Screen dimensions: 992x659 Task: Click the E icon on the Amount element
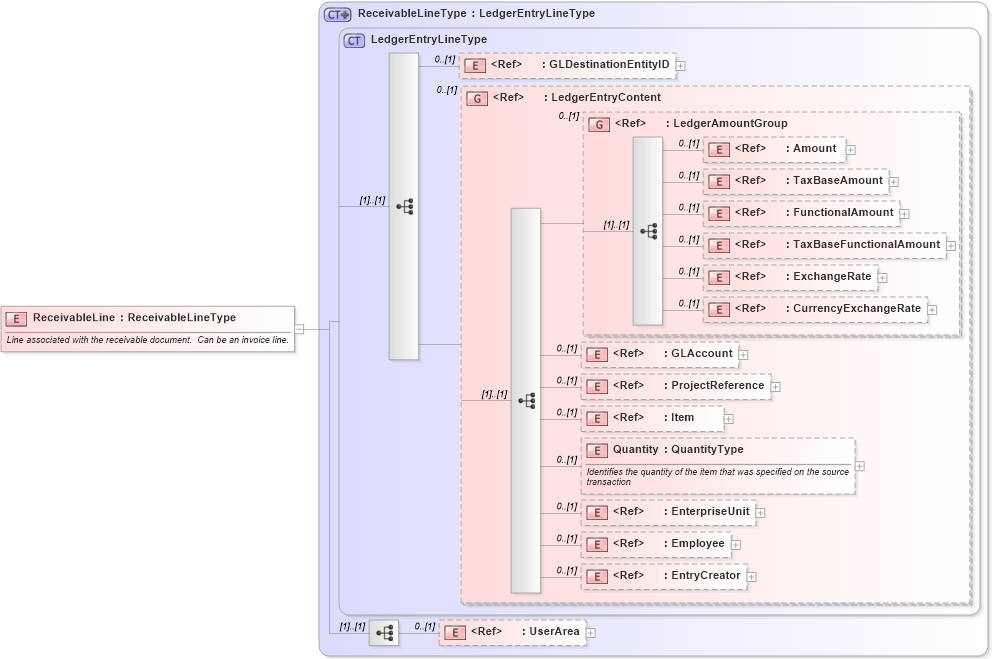tap(719, 149)
